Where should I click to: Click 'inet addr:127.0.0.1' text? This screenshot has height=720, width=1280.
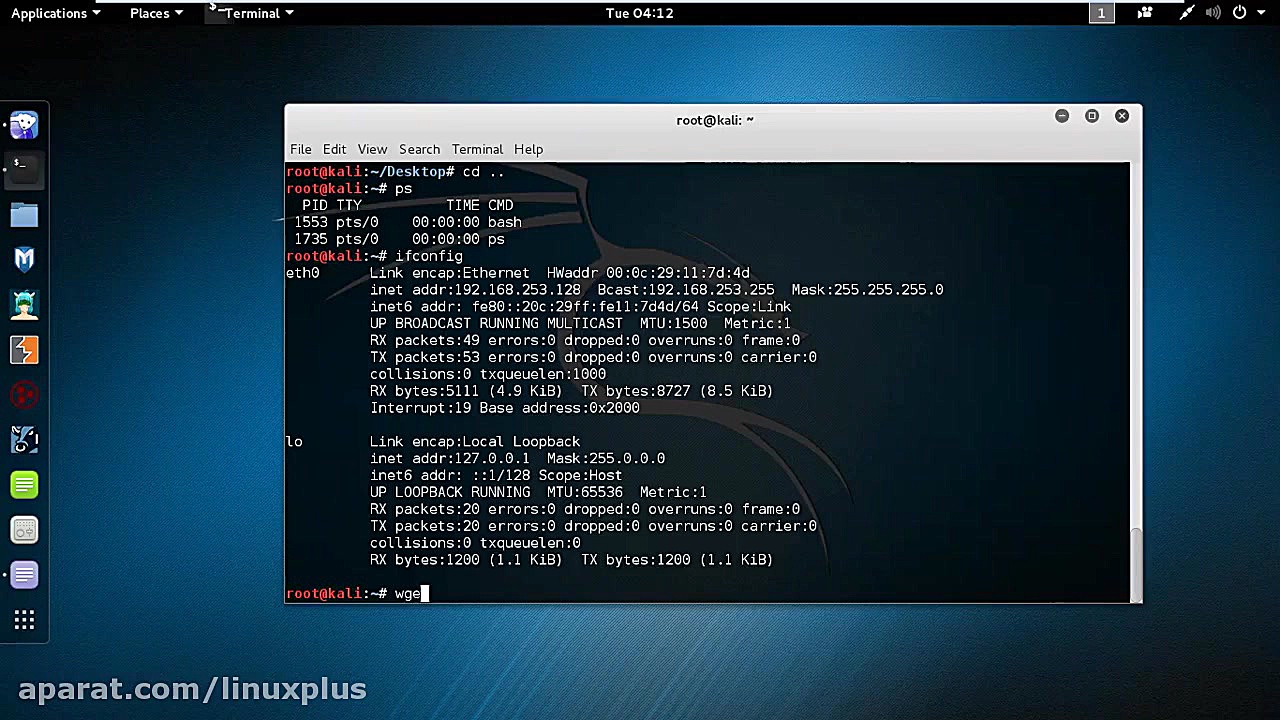pyautogui.click(x=450, y=459)
